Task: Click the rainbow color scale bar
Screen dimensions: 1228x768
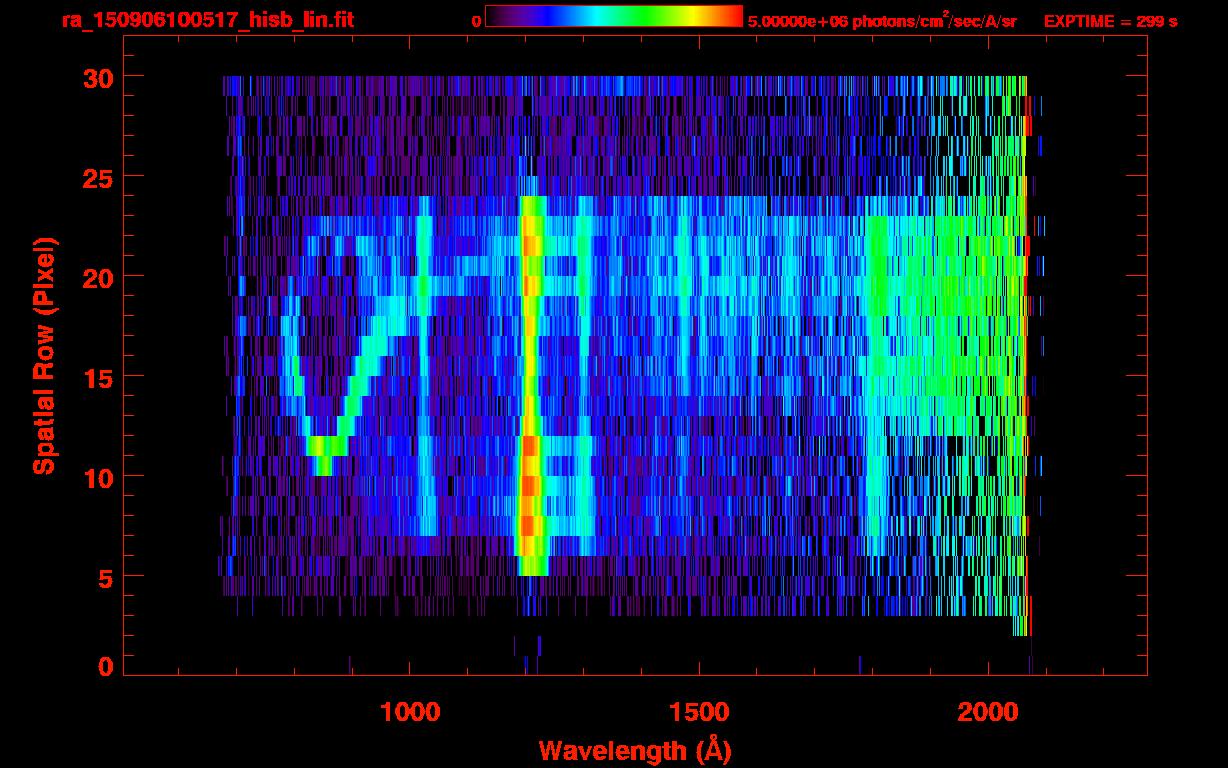Action: tap(613, 16)
